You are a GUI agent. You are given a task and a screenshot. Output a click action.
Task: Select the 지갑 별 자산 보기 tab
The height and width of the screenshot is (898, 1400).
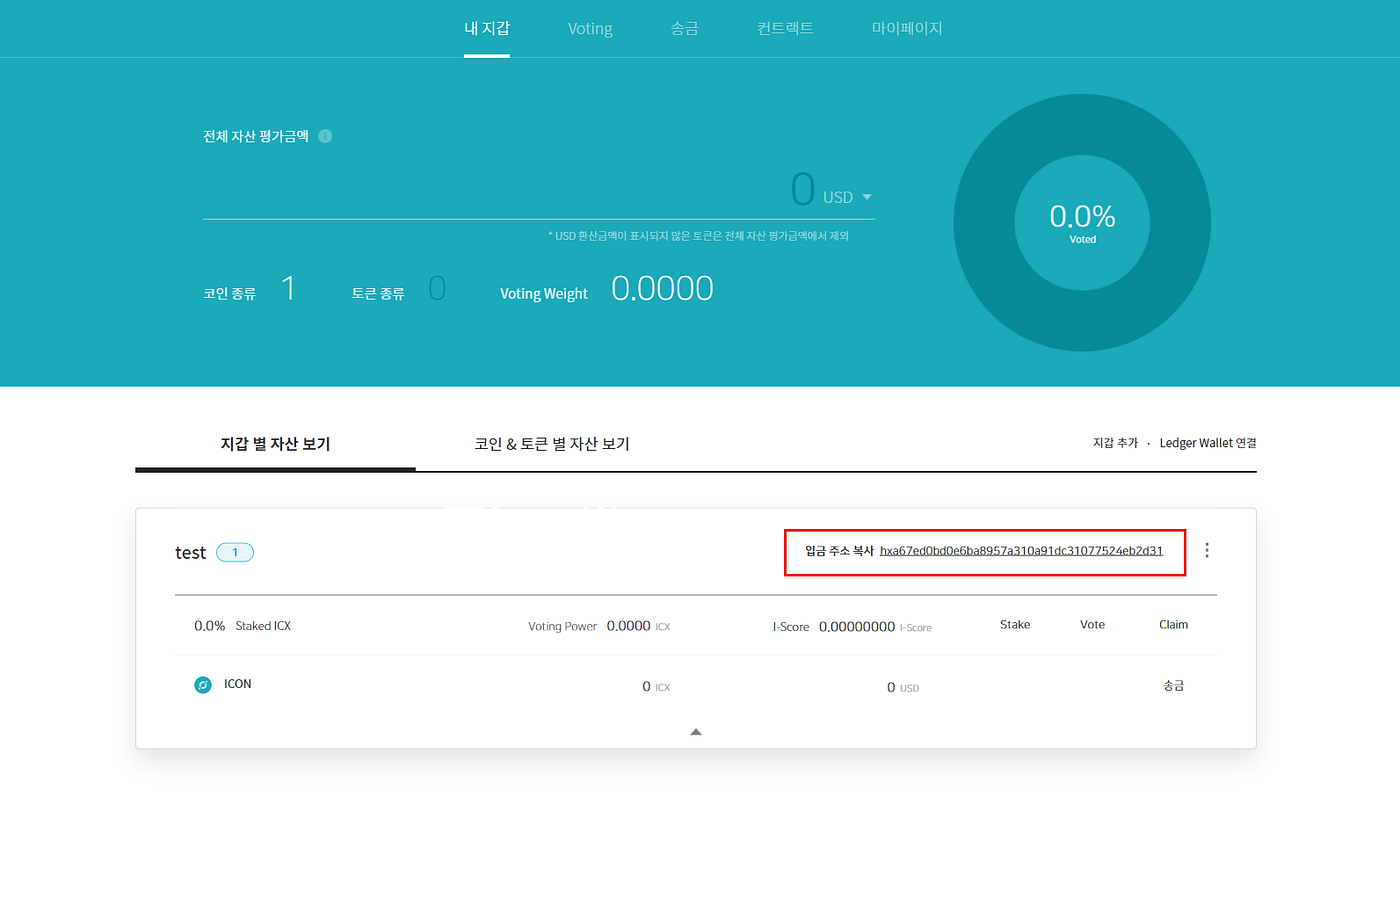click(x=275, y=443)
